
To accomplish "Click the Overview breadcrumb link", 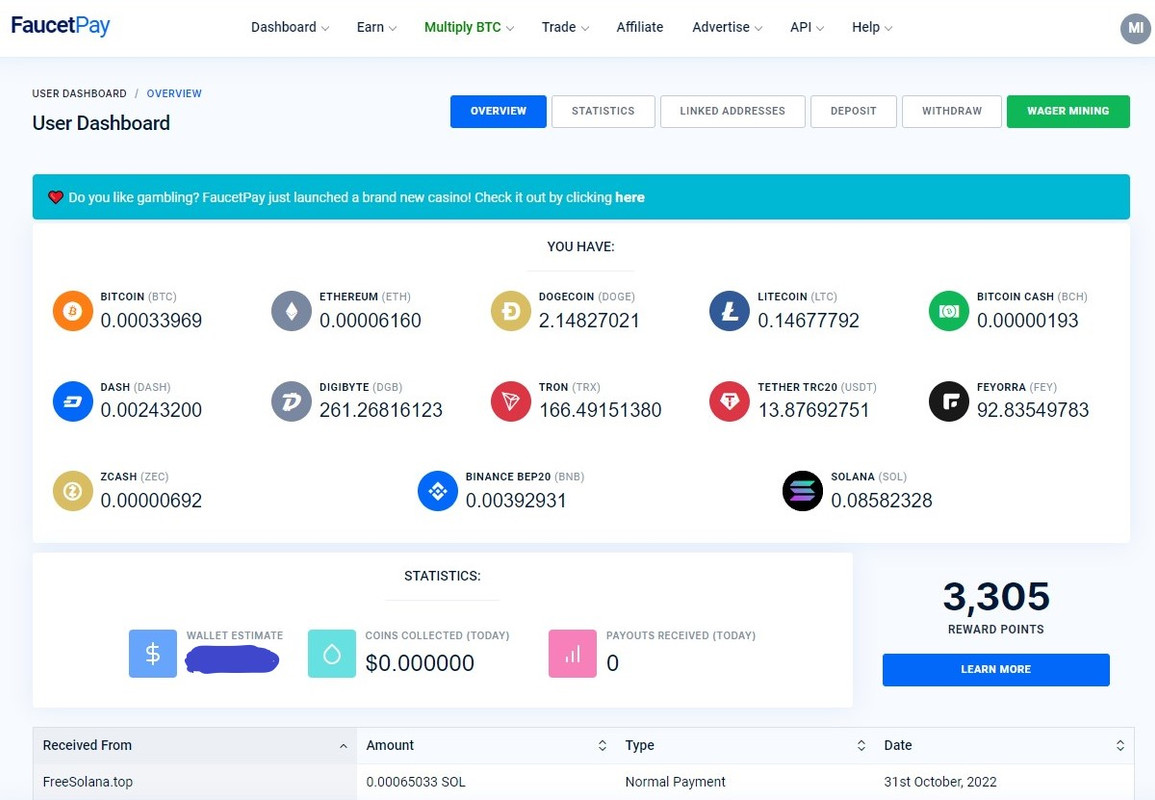I will tap(174, 94).
